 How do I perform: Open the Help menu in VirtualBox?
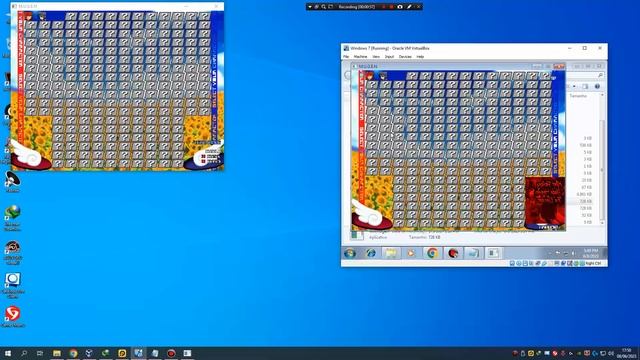point(420,56)
